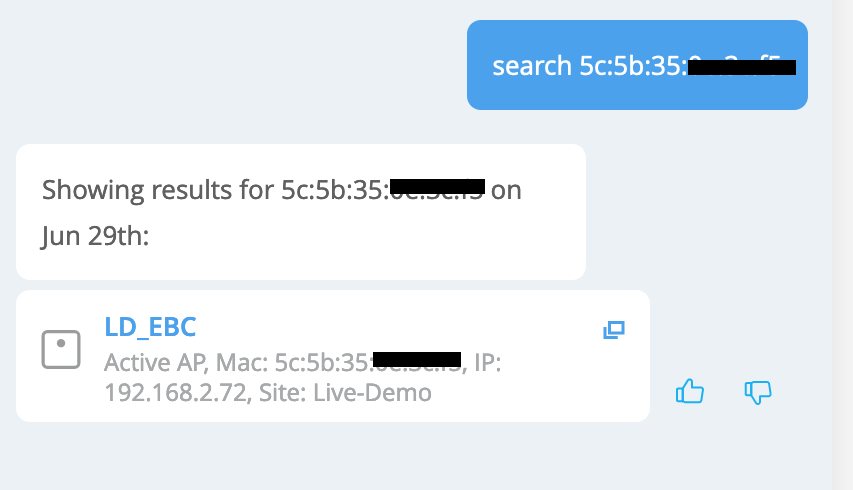Click the redacted MAC in the response bubble
This screenshot has width=853, height=490.
click(x=437, y=187)
